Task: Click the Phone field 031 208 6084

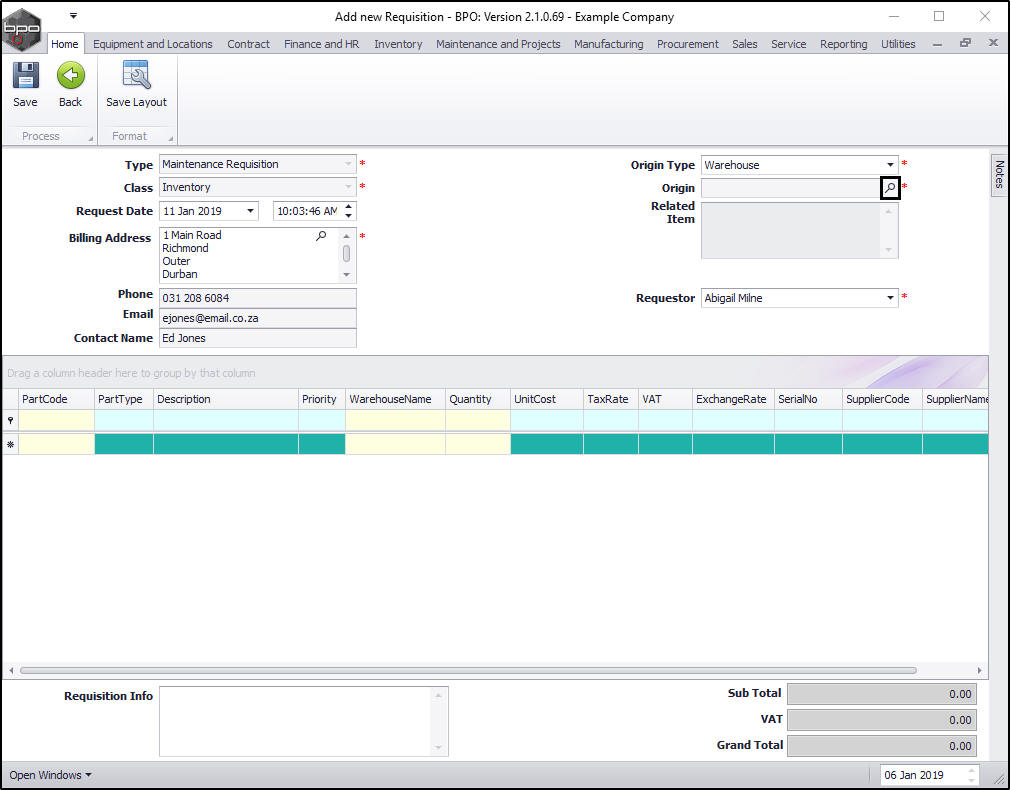Action: pos(258,298)
